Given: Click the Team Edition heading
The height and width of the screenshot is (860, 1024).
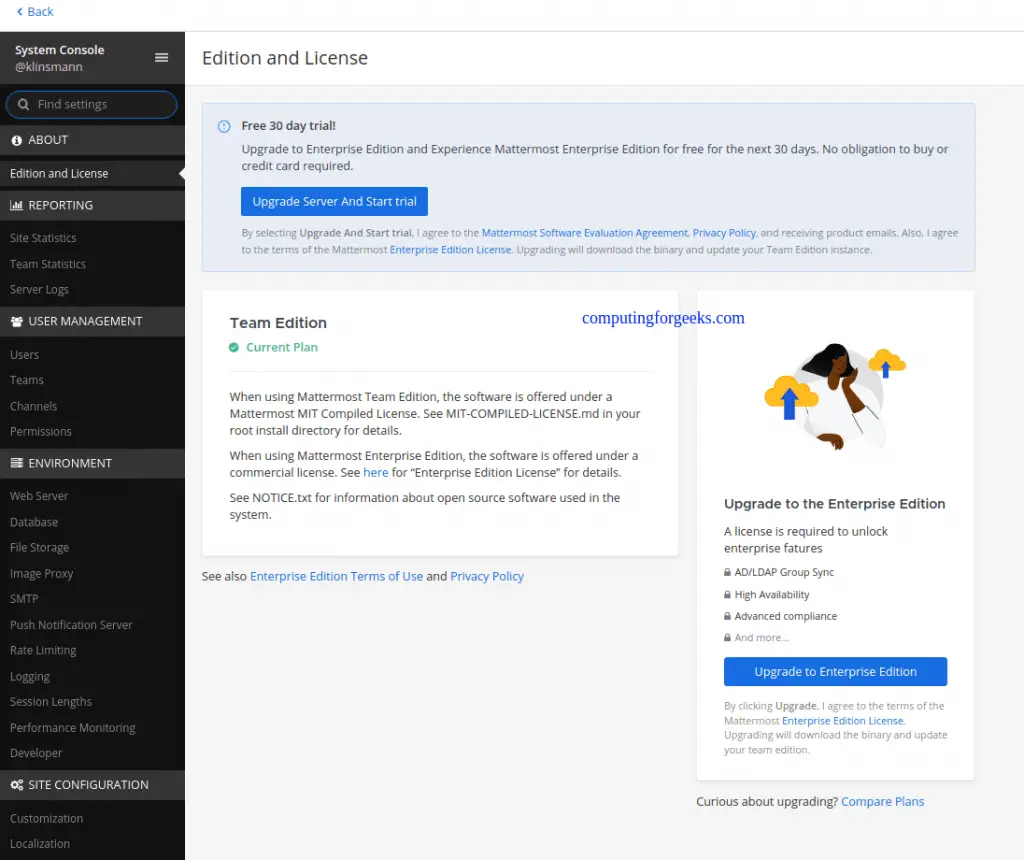Looking at the screenshot, I should (278, 323).
